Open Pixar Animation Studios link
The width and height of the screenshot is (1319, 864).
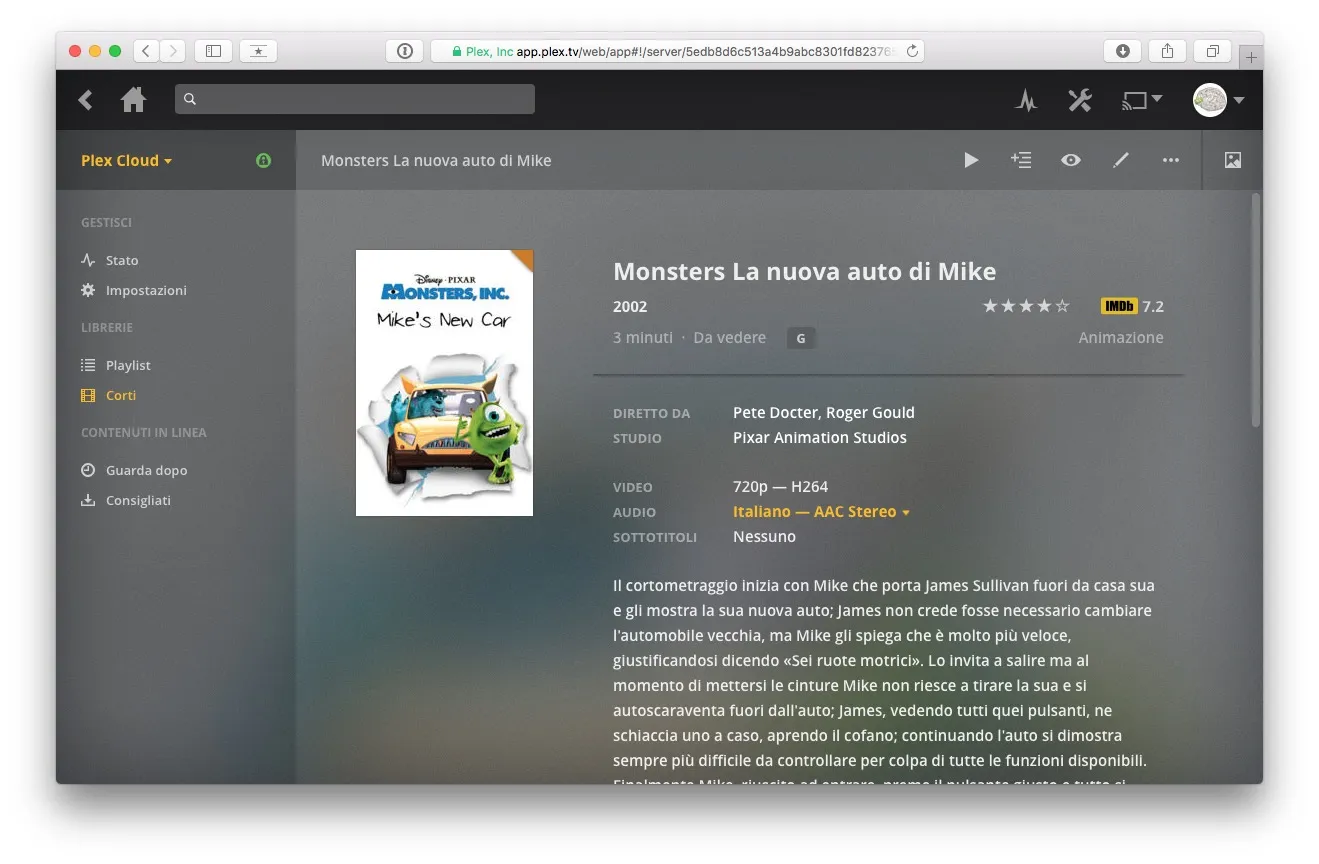pos(820,437)
